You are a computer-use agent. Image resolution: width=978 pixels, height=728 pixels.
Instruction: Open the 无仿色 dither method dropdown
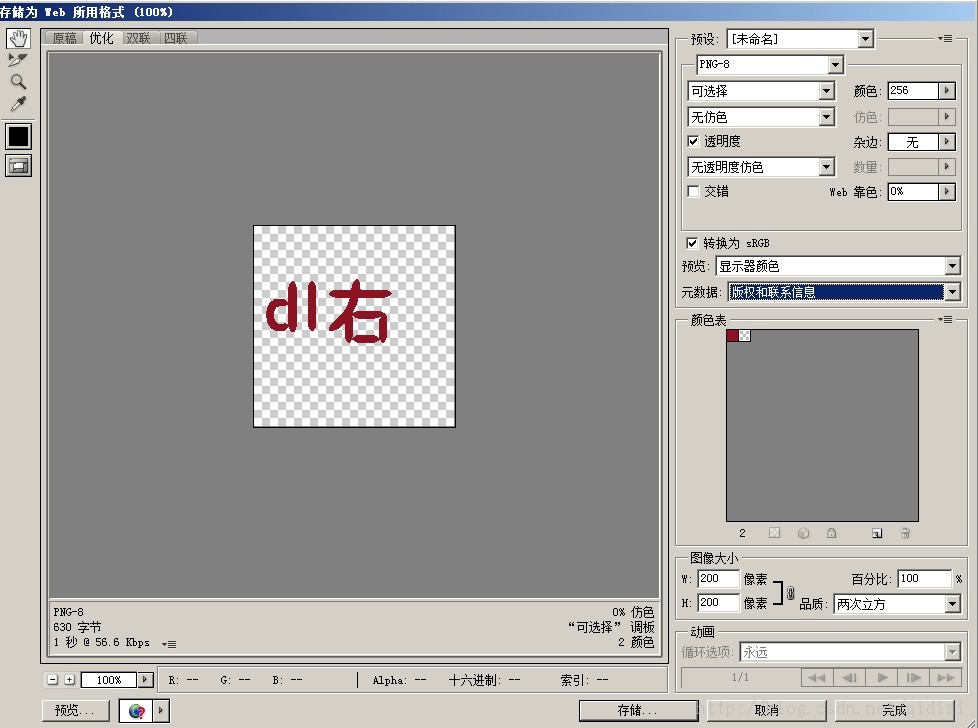click(826, 117)
